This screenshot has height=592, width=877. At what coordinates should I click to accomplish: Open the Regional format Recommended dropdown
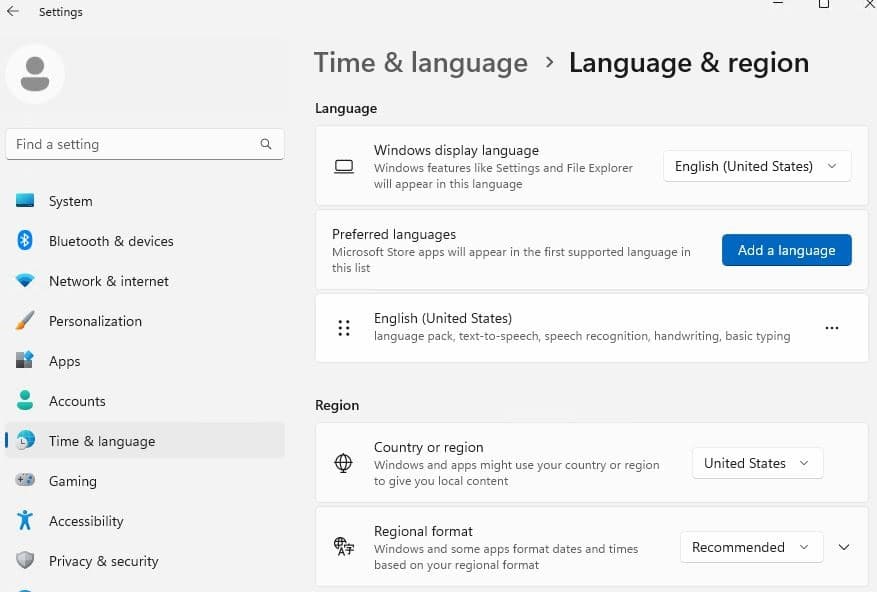point(751,547)
